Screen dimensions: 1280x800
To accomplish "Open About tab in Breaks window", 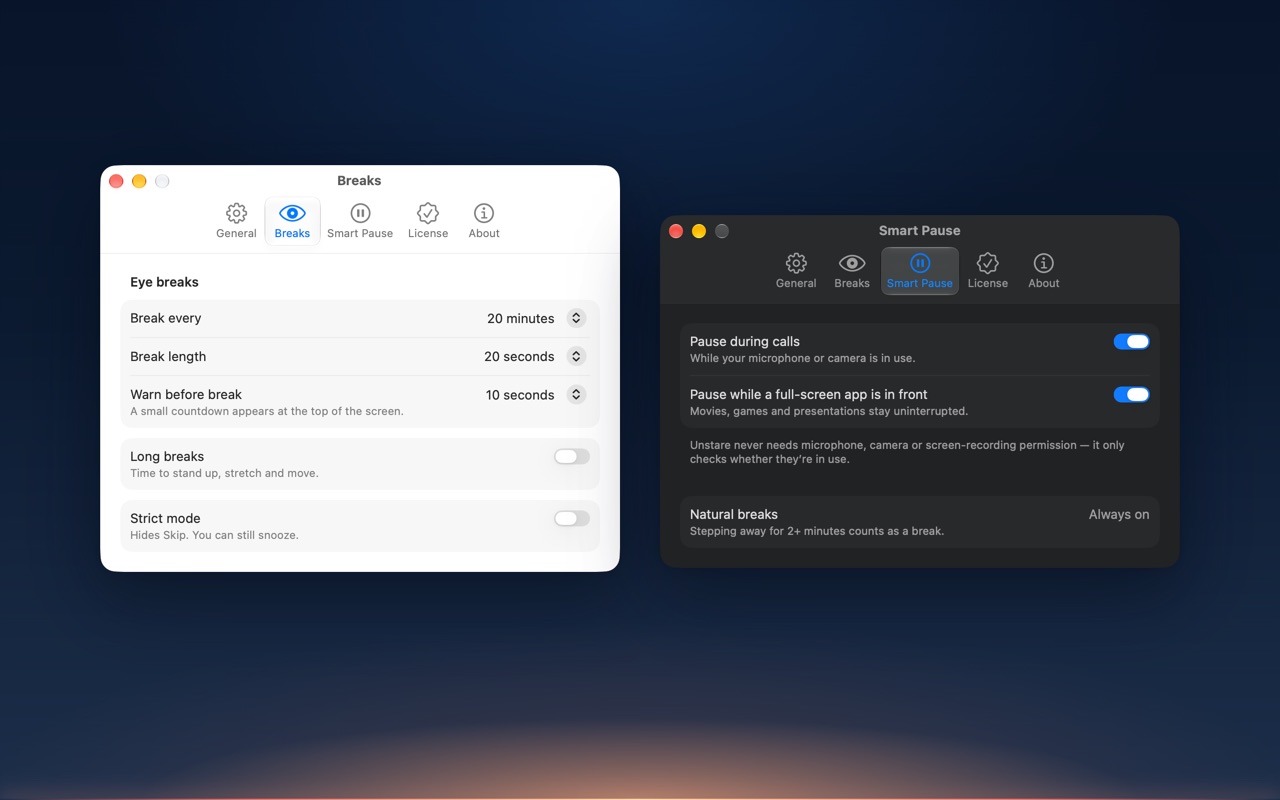I will pyautogui.click(x=484, y=221).
